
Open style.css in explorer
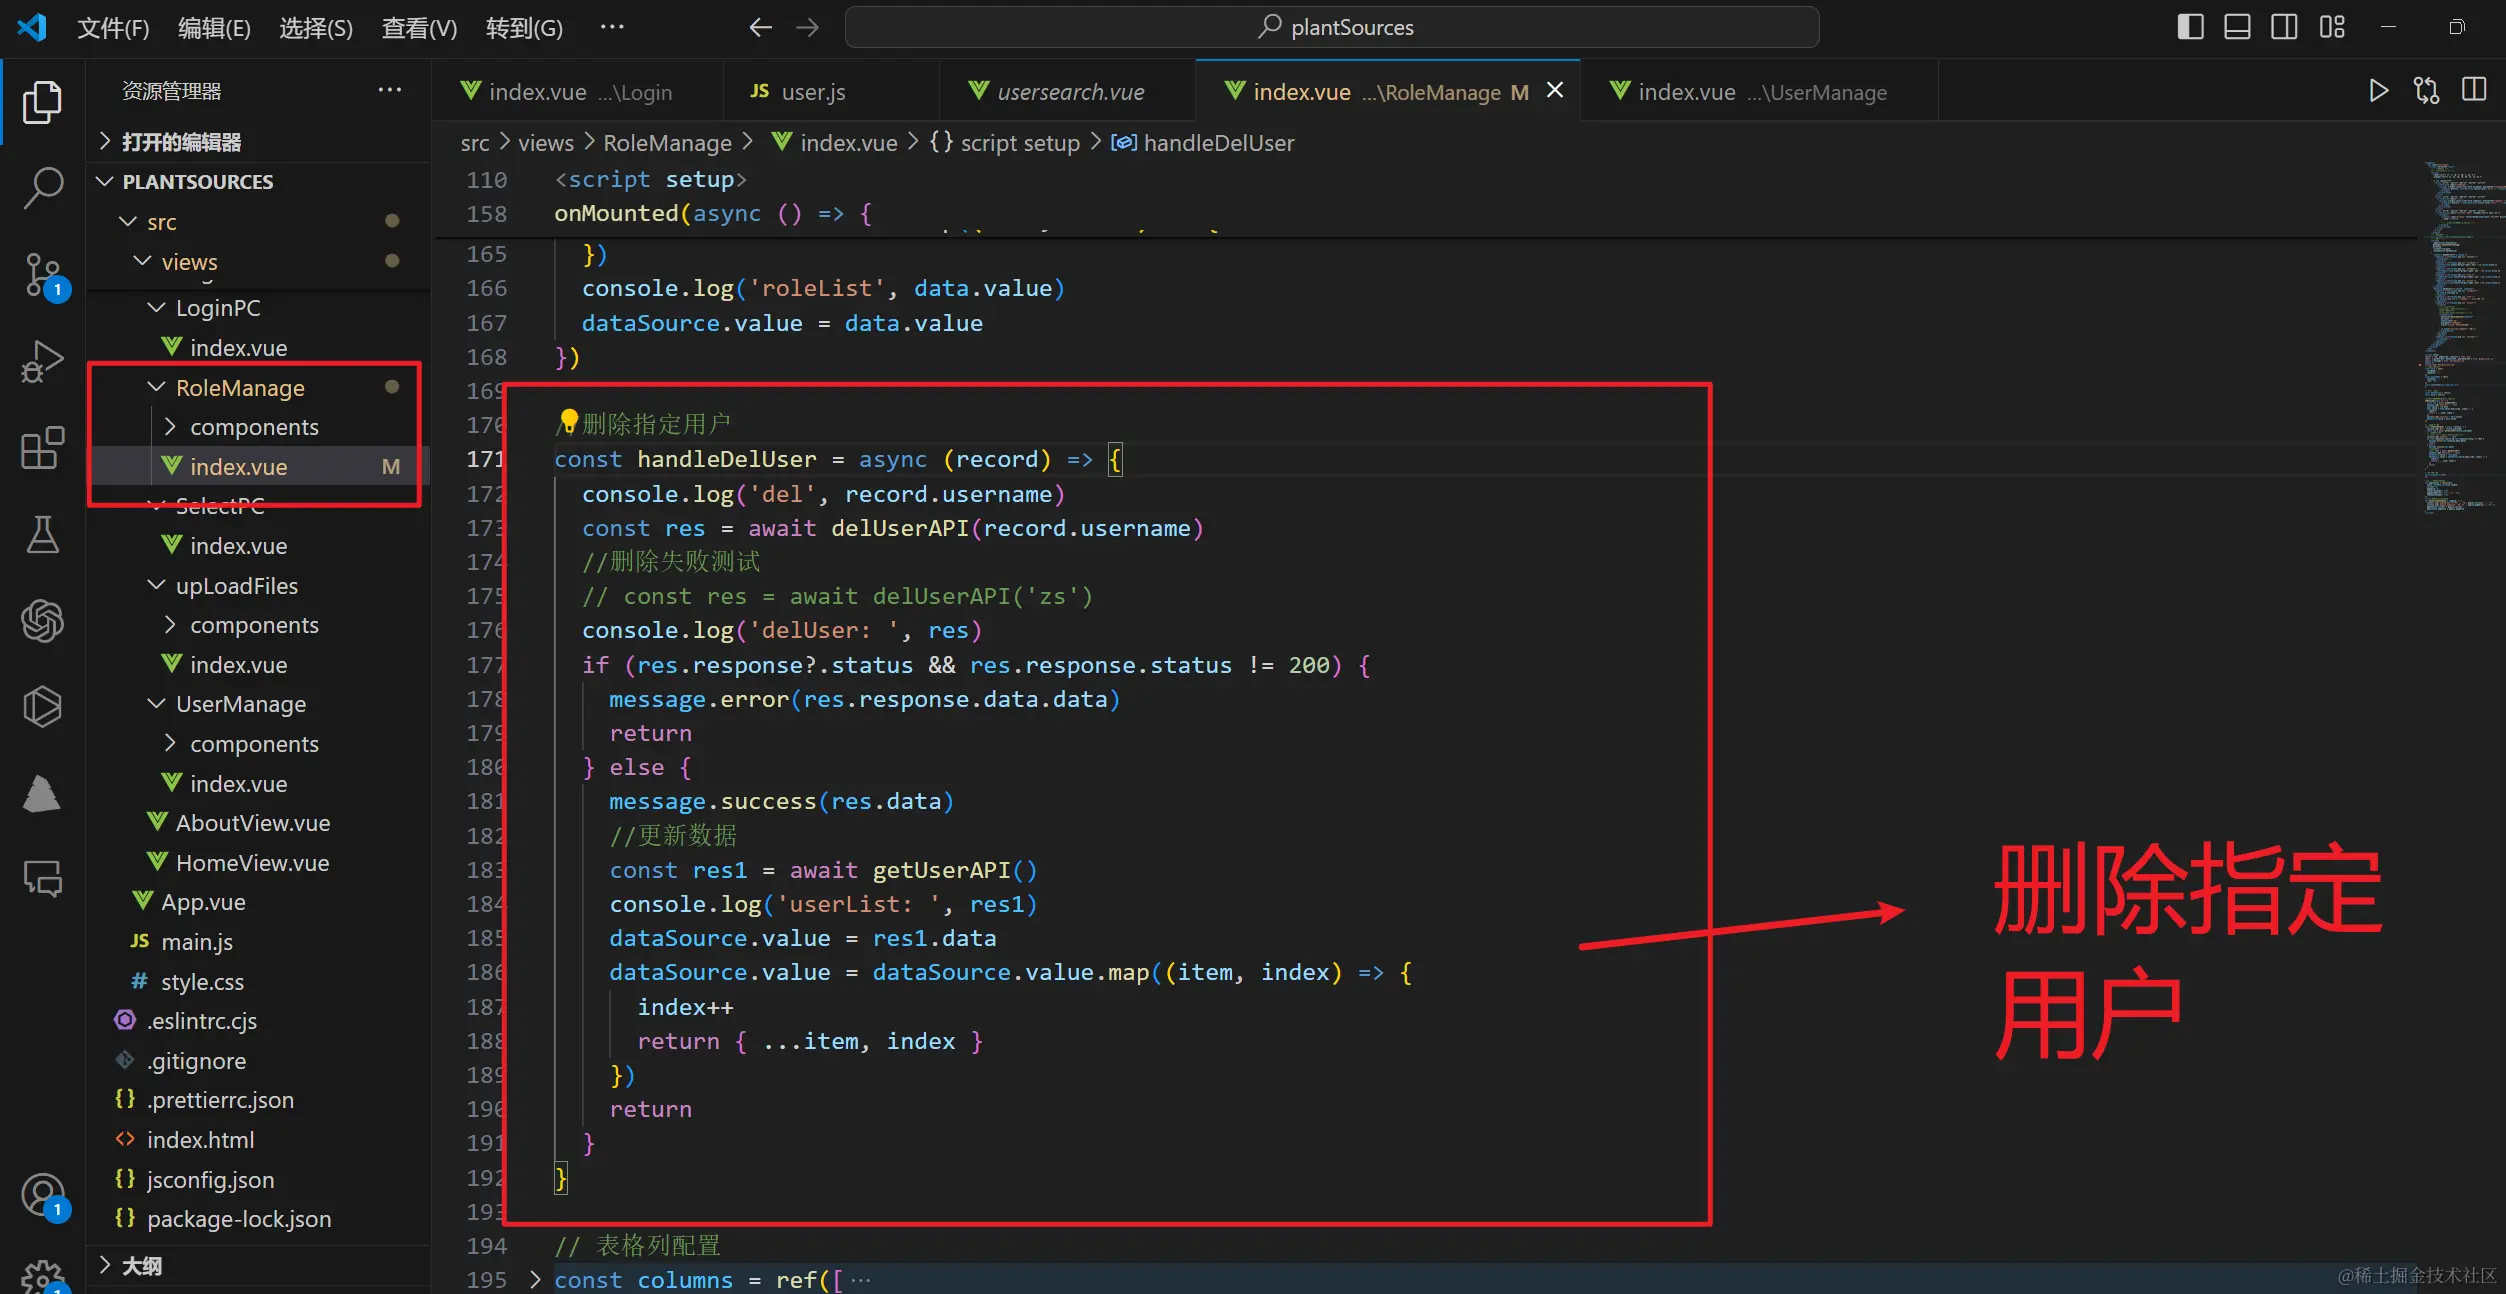click(x=258, y=982)
